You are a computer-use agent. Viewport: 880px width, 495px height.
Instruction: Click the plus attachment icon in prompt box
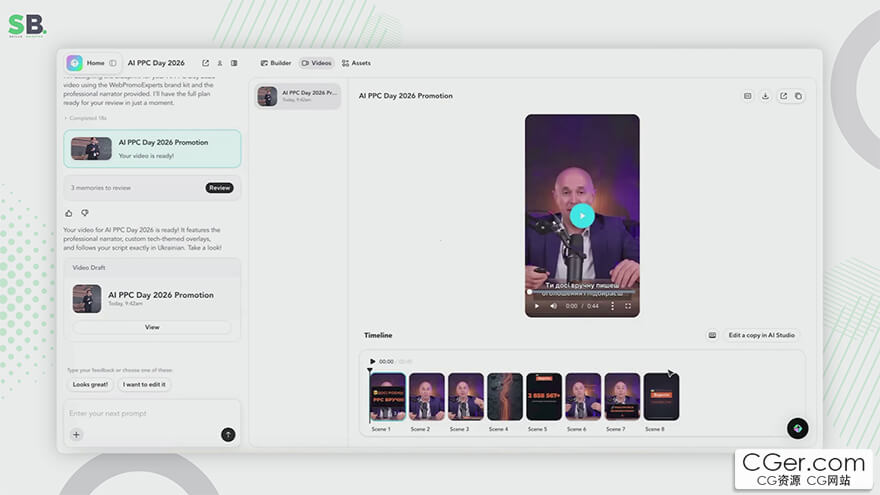[x=76, y=434]
